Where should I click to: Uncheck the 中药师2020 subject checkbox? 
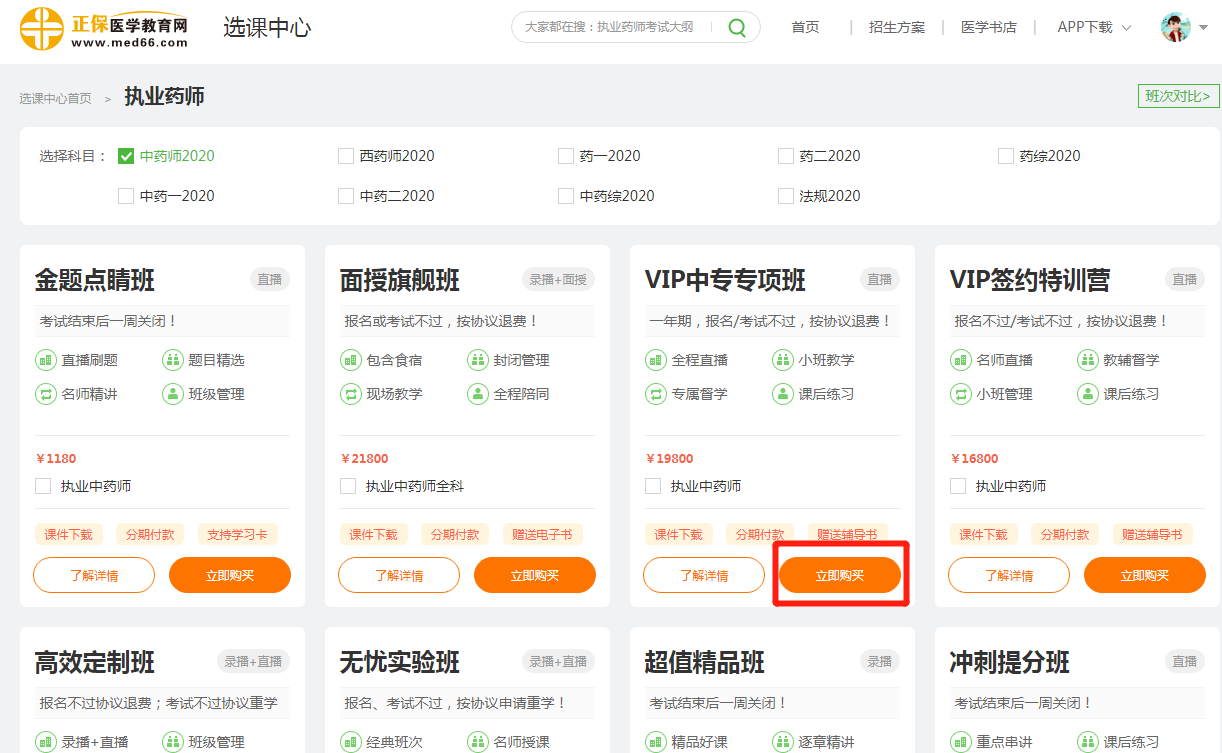(x=126, y=156)
